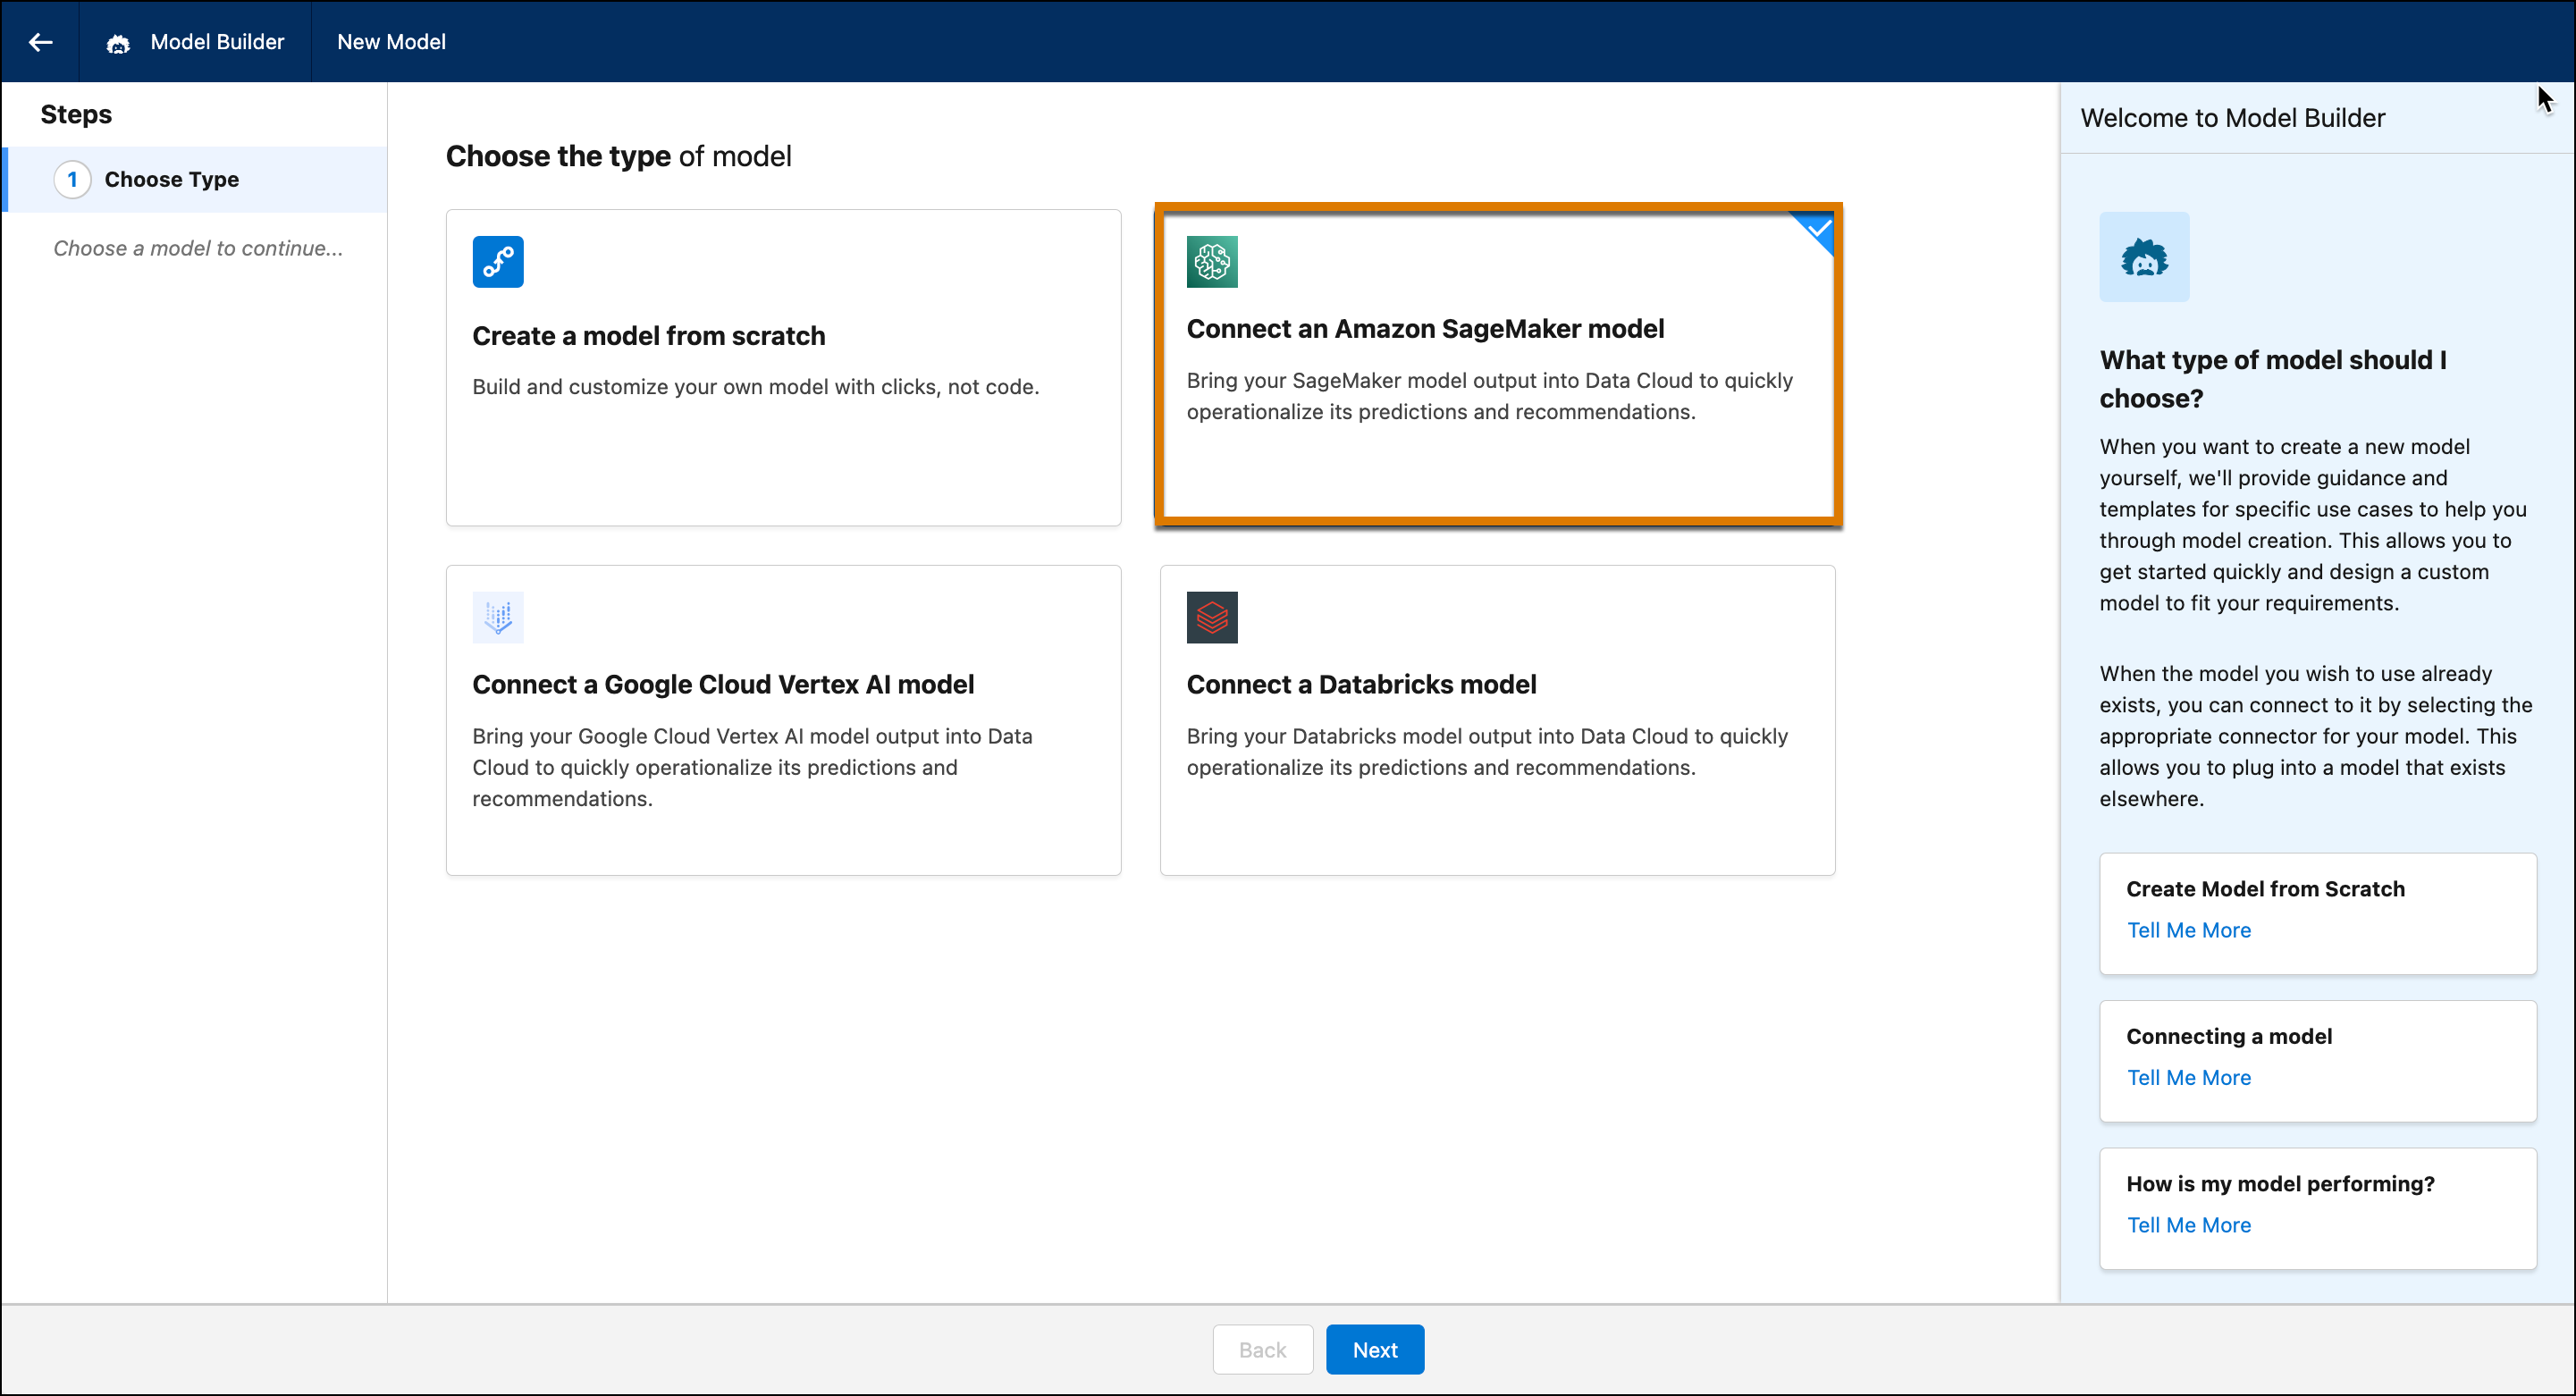2576x1396 pixels.
Task: Select the Create a model from scratch title
Action: pos(649,336)
